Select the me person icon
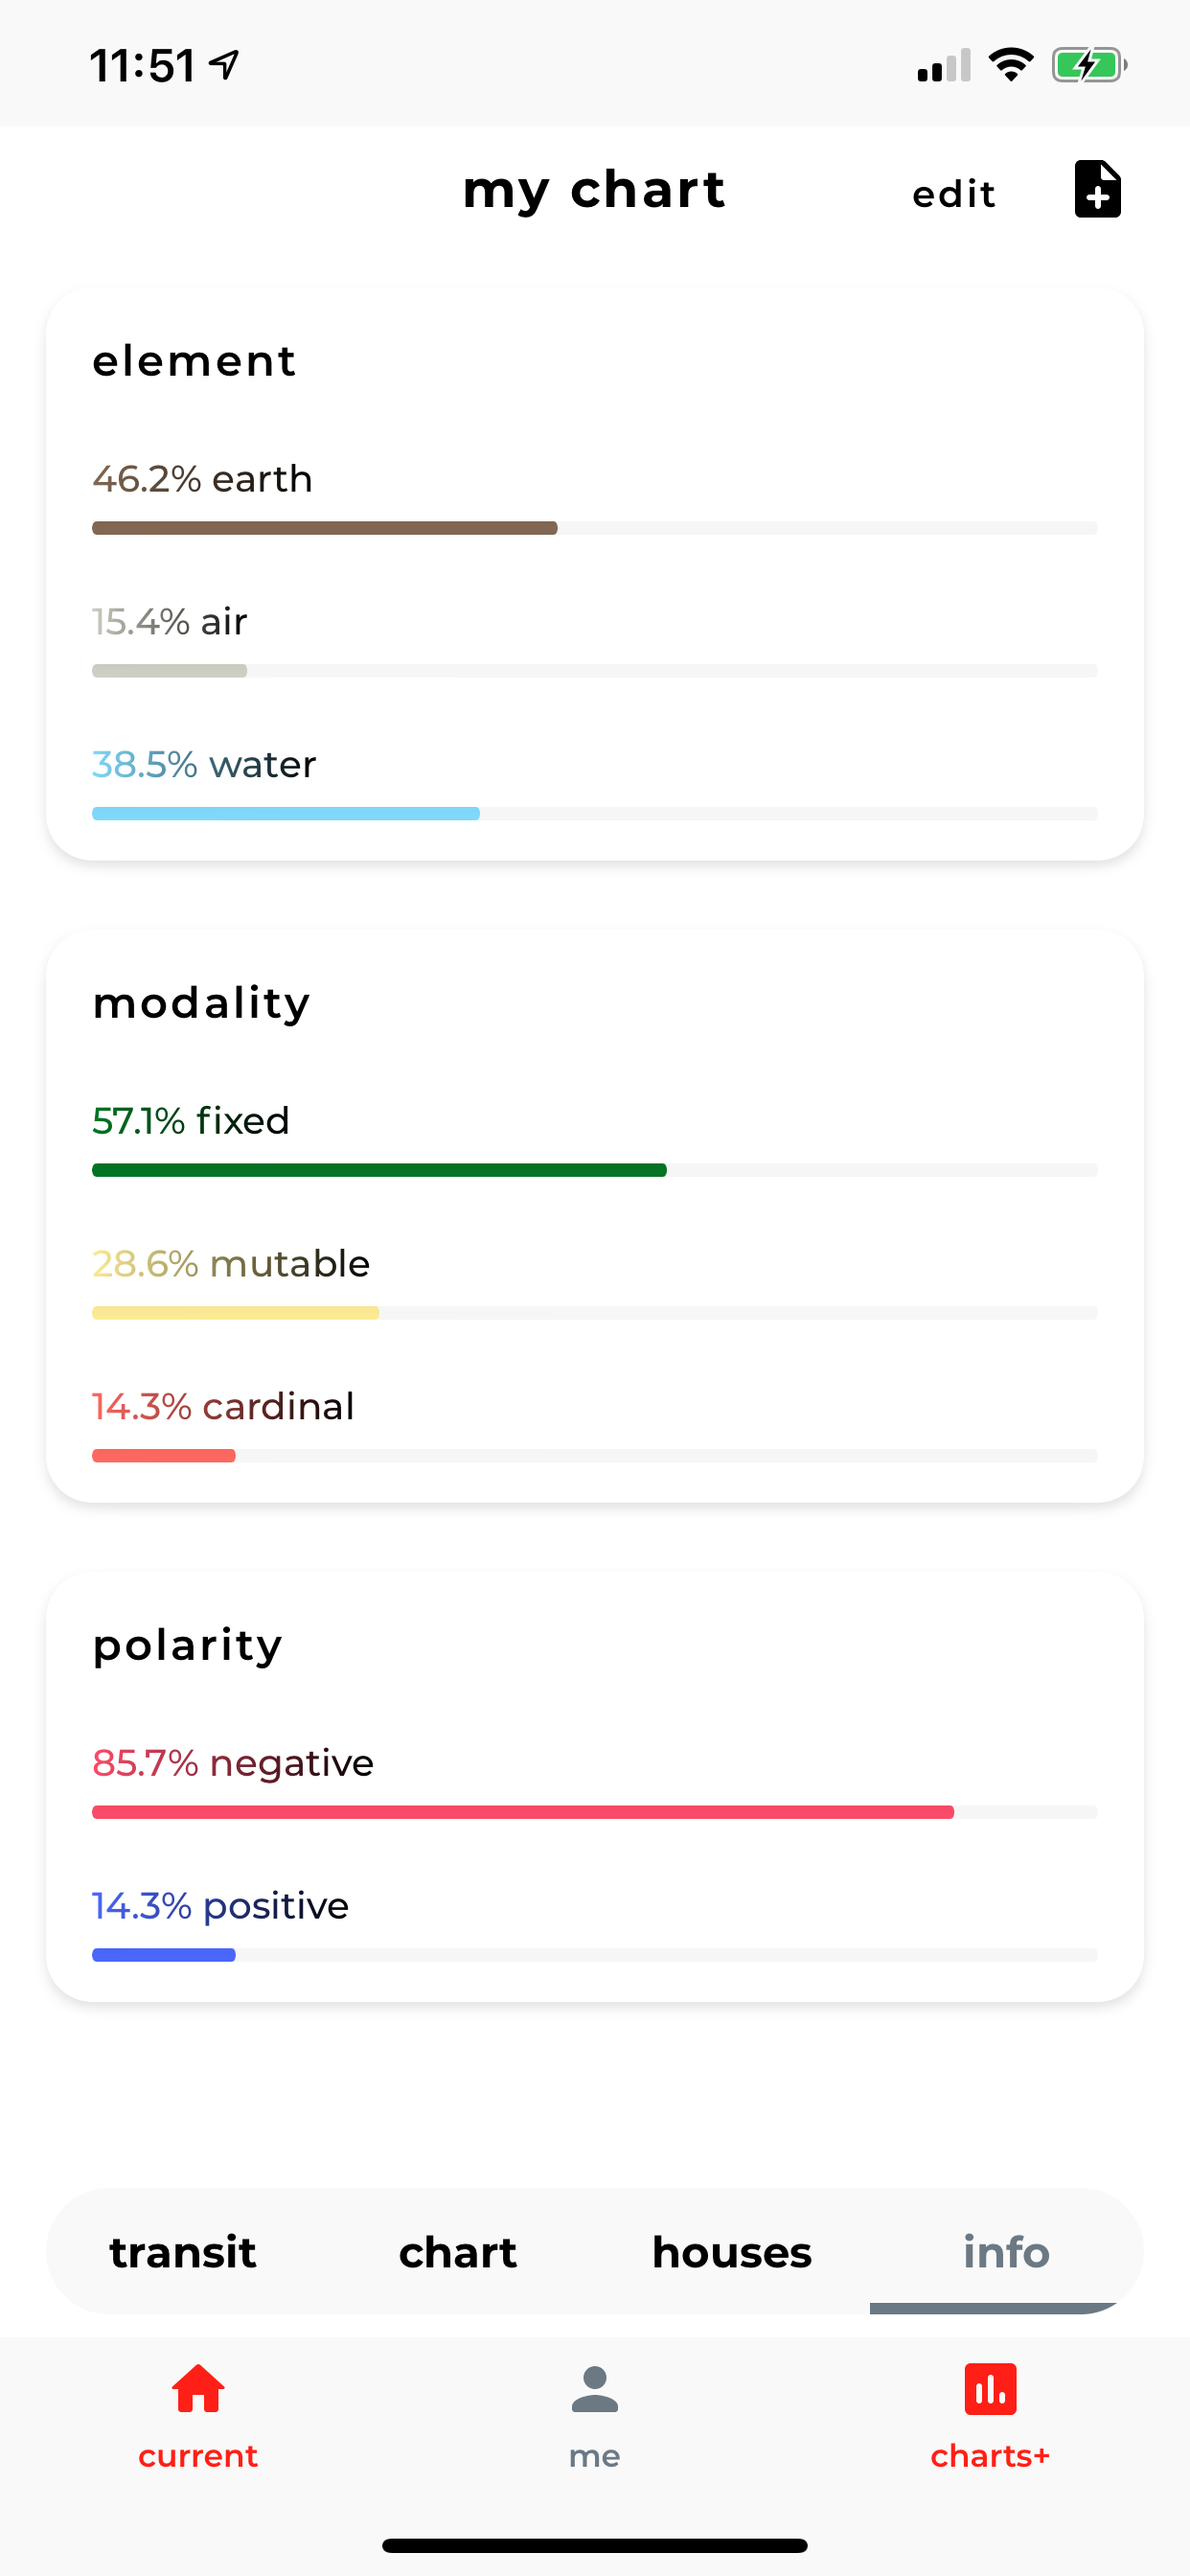This screenshot has width=1190, height=2576. pyautogui.click(x=595, y=2389)
